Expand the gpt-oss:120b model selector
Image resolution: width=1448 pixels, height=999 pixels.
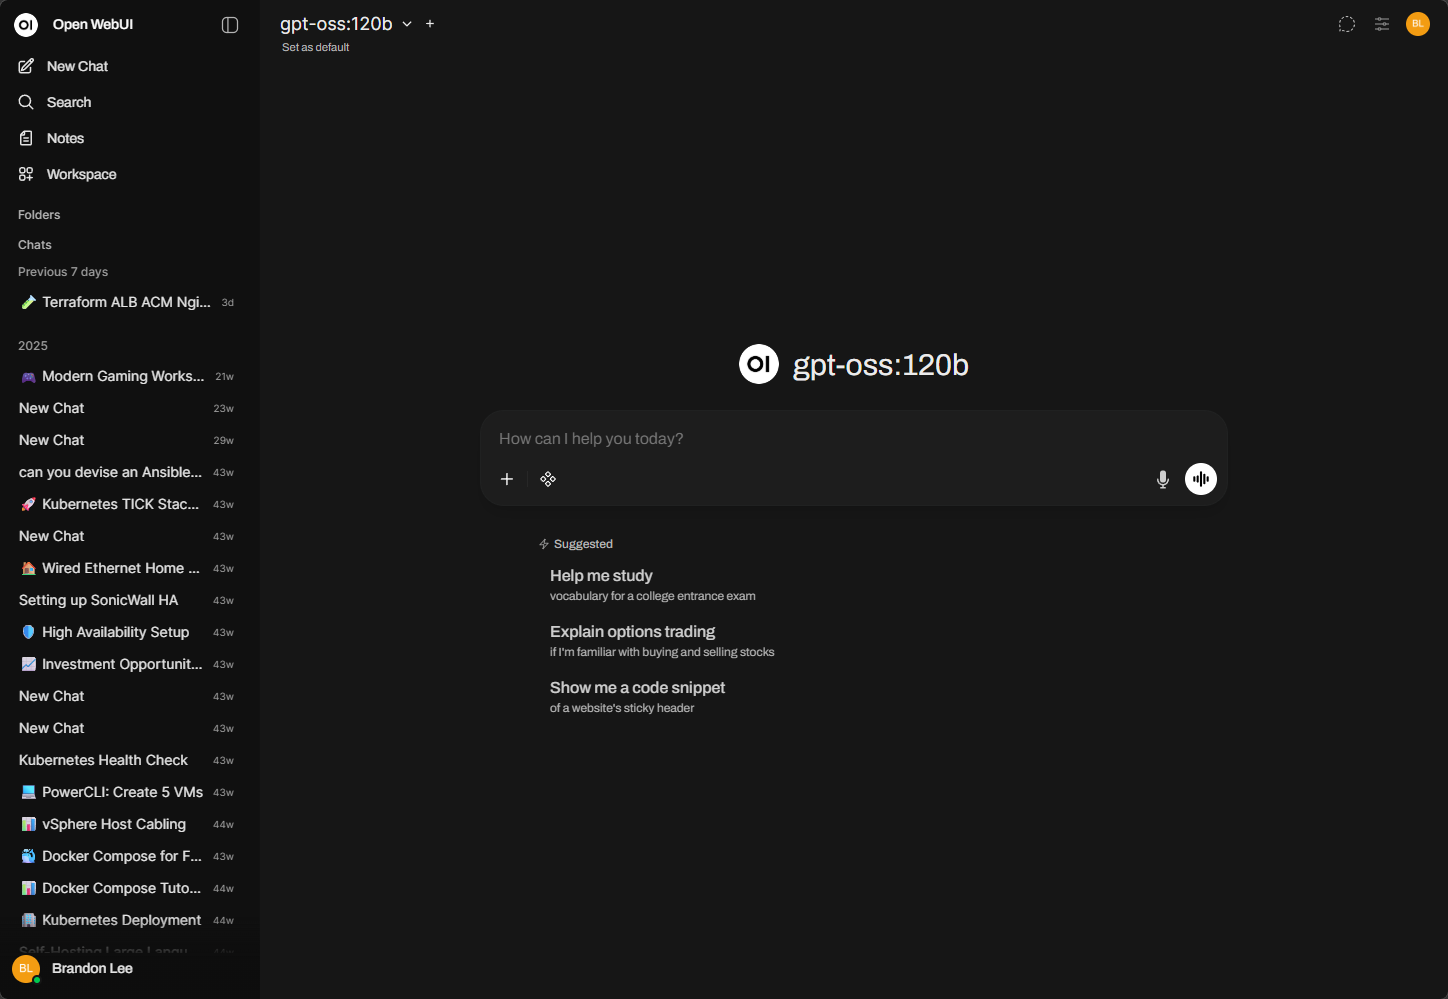[346, 24]
